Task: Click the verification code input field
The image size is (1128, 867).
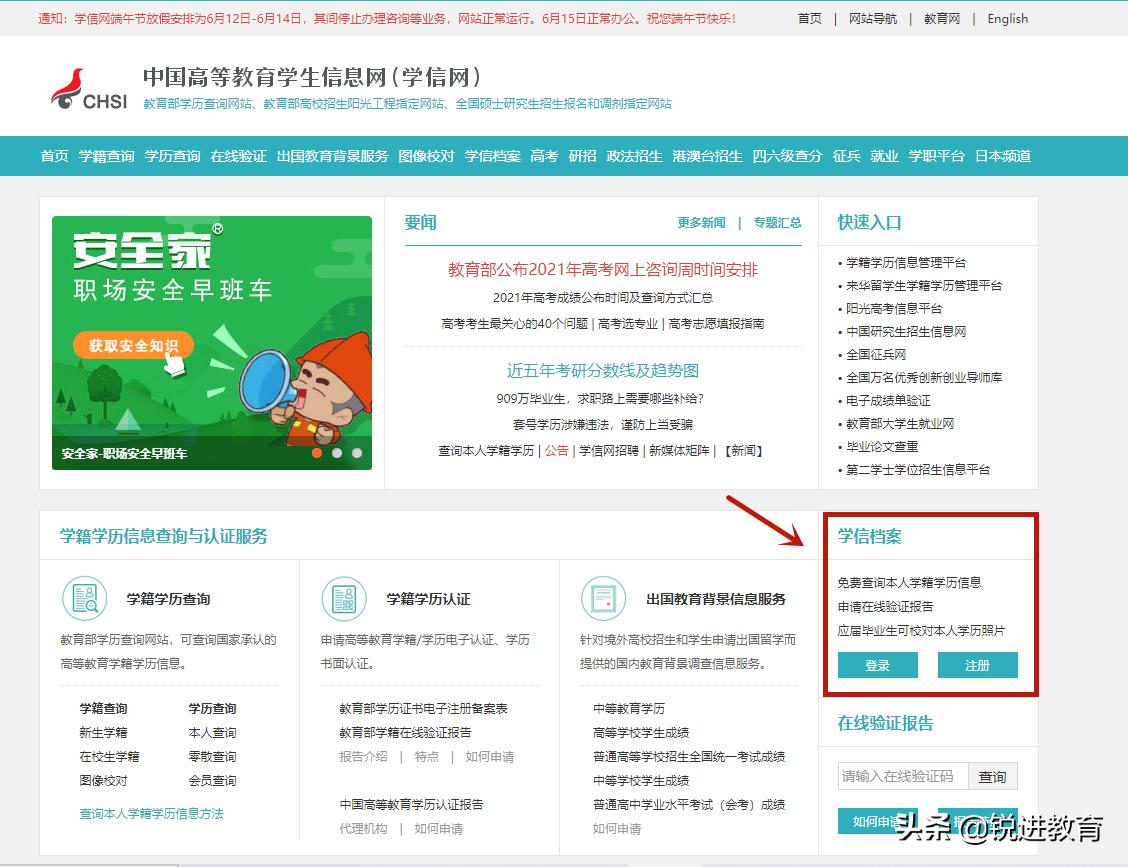Action: (x=901, y=776)
